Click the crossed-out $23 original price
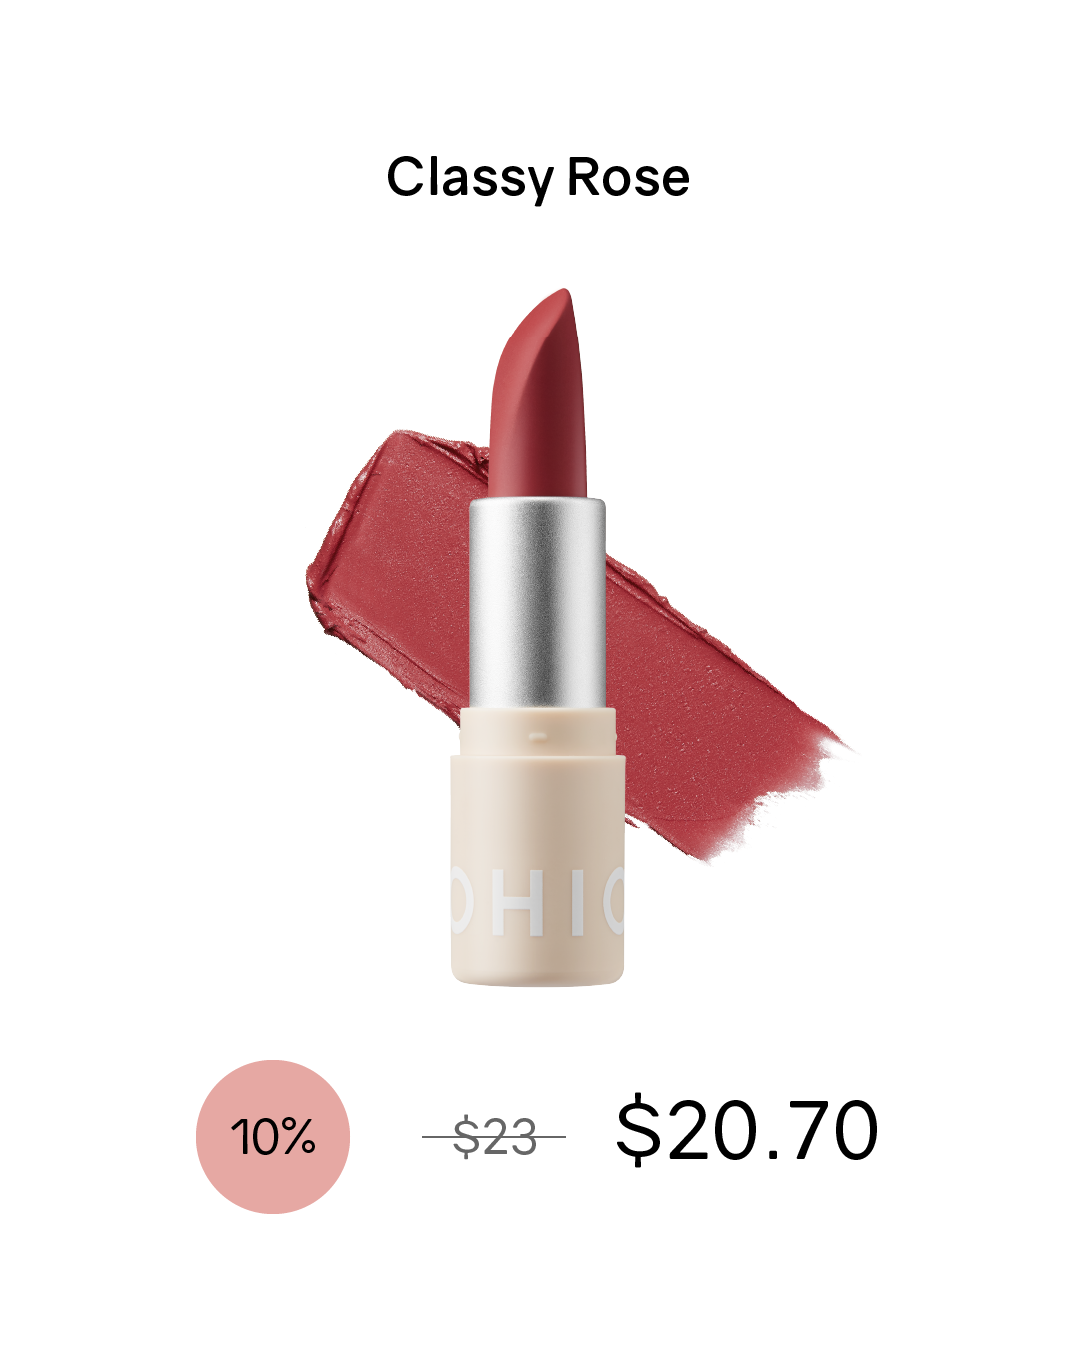 point(494,1137)
